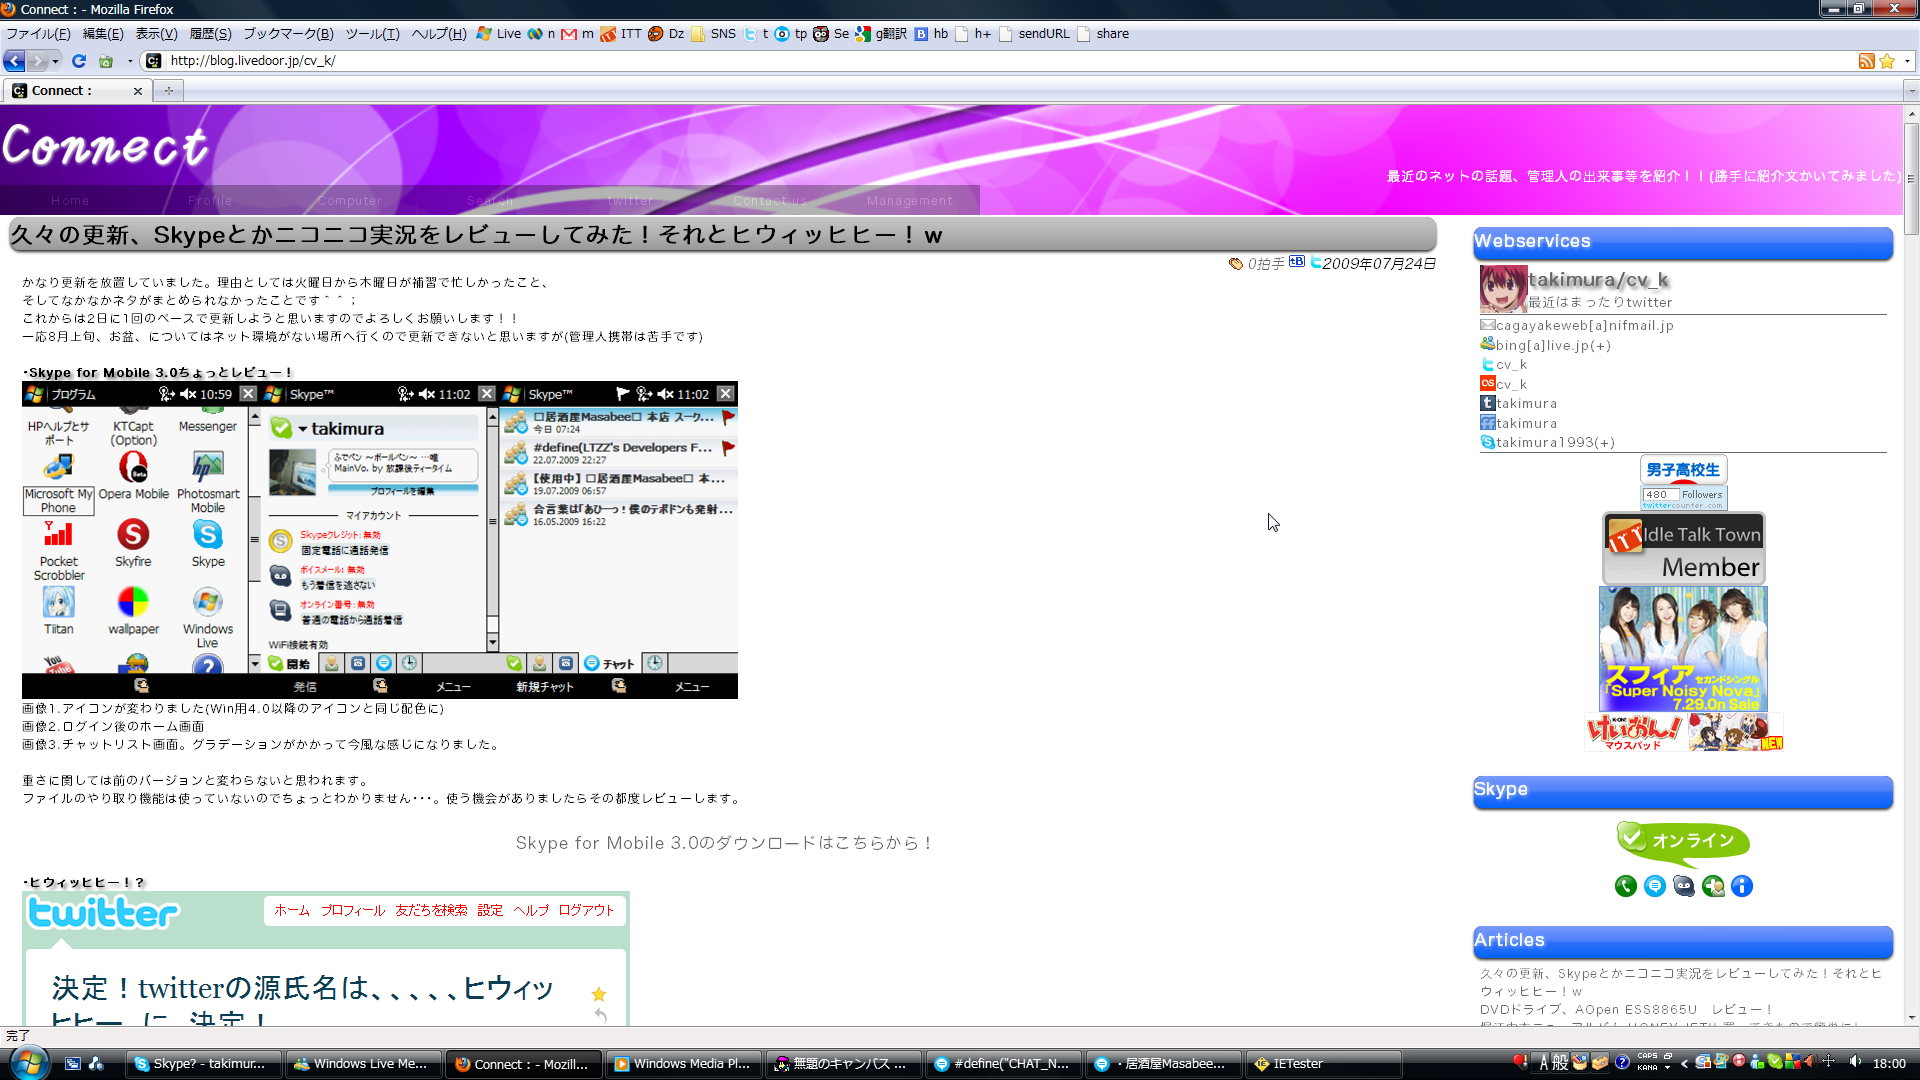Viewport: 1920px width, 1080px height.
Task: Open the address bar history dropdown arrow
Action: pyautogui.click(x=1907, y=61)
